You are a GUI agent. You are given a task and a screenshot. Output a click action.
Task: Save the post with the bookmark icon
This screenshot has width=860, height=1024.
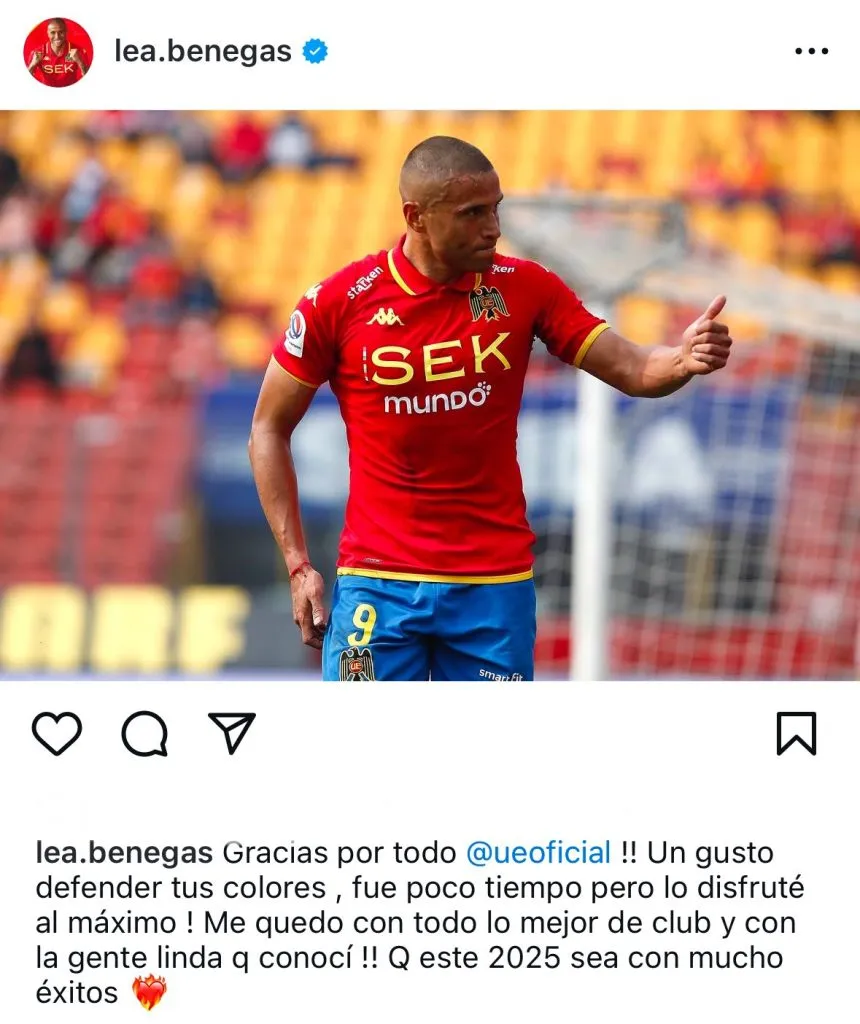(796, 733)
